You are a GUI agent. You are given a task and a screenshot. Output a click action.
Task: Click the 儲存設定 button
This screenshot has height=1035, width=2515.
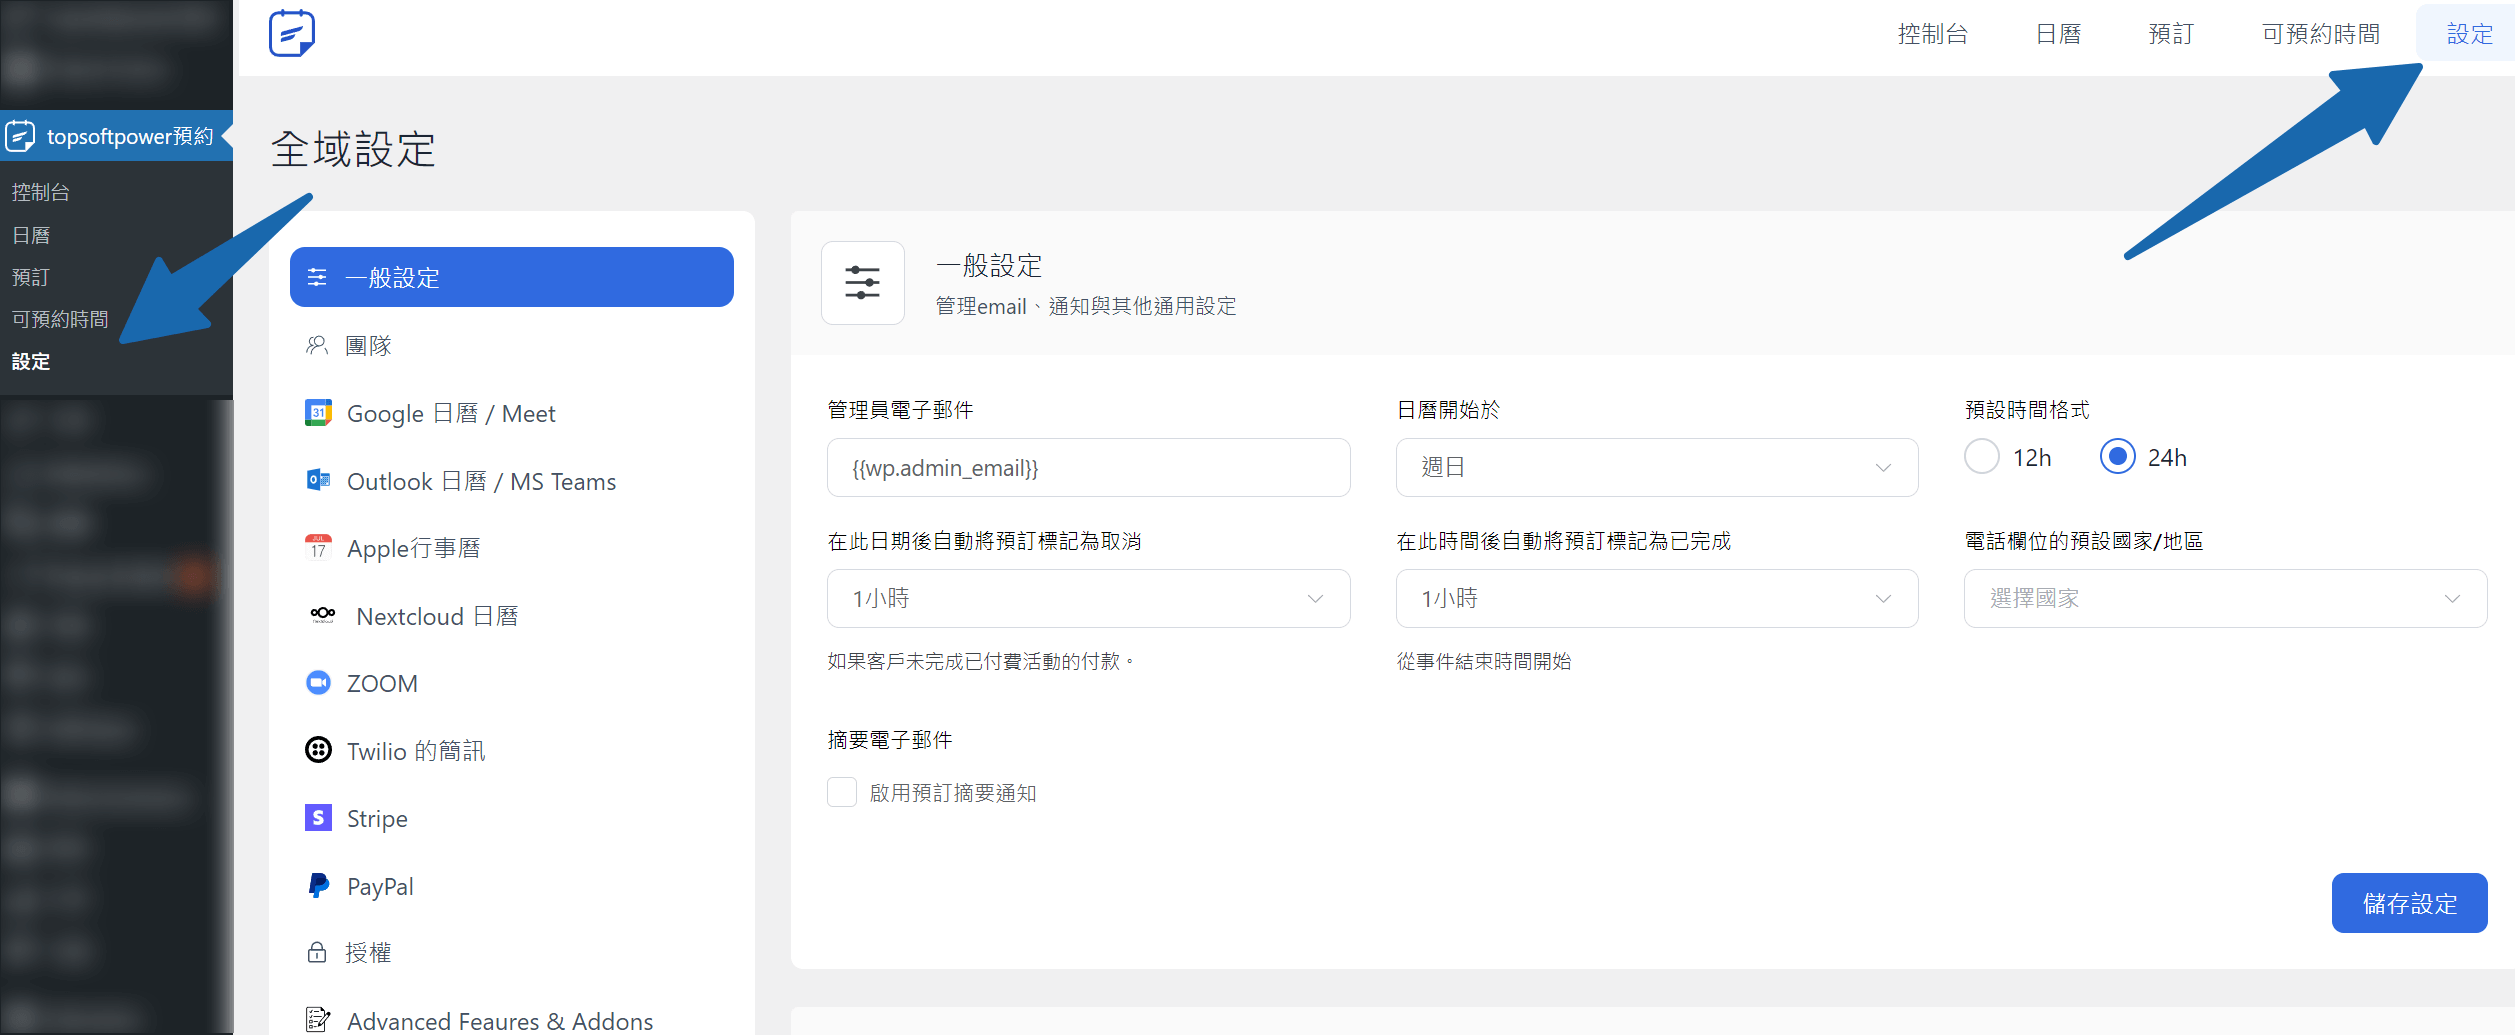click(2408, 903)
